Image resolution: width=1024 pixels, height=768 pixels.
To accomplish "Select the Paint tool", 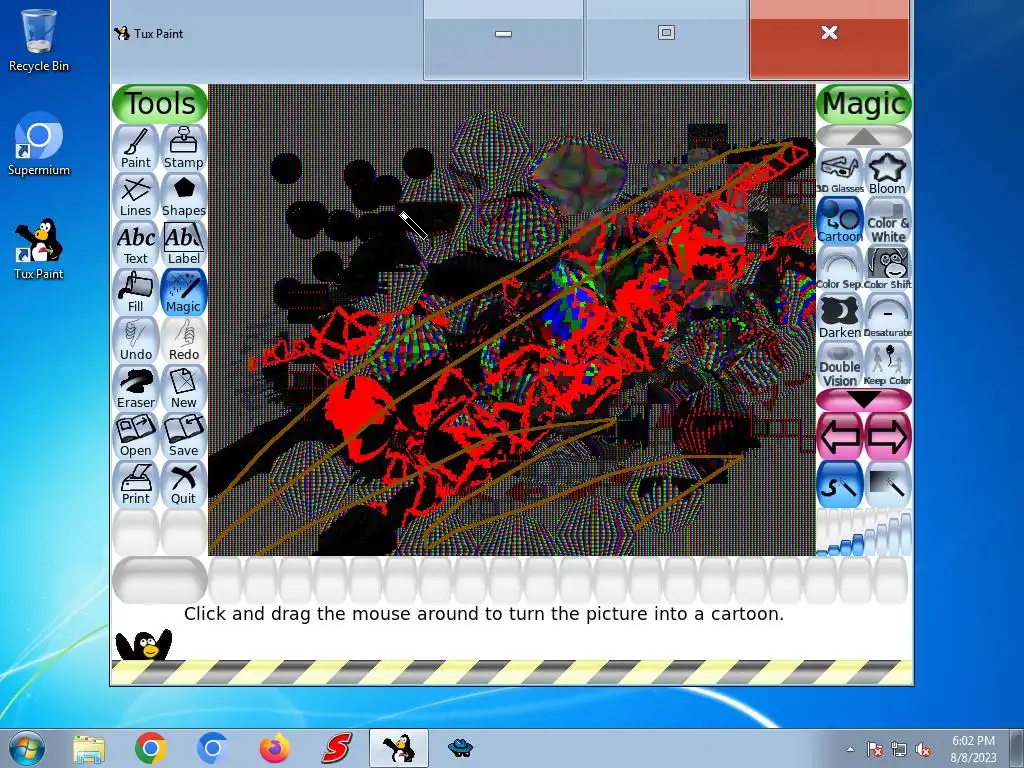I will click(x=136, y=148).
